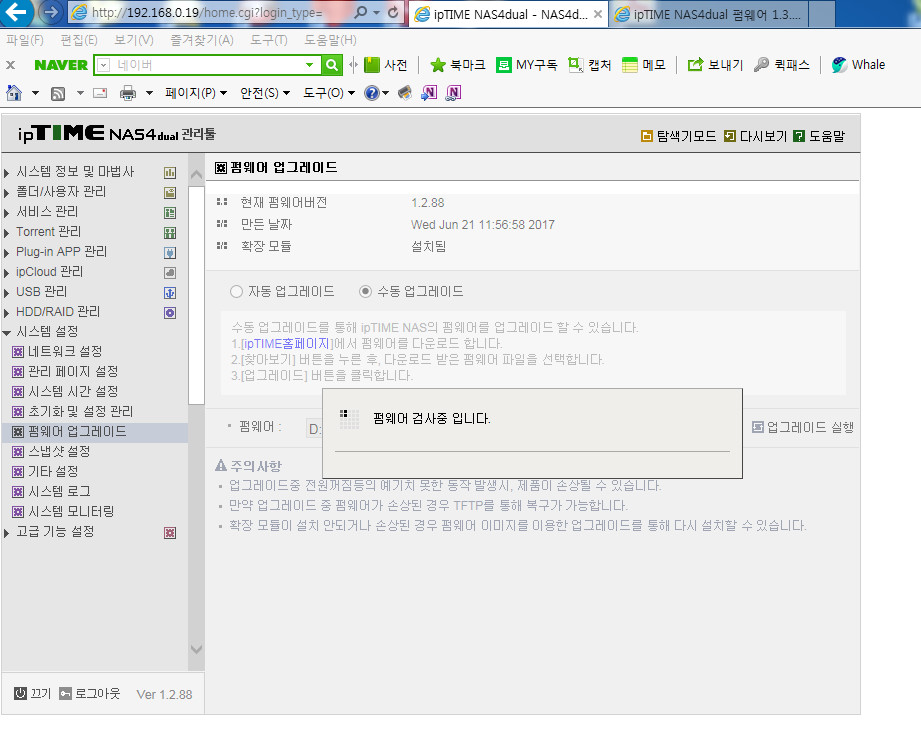Image resolution: width=921 pixels, height=730 pixels.
Task: Open the 페이지(P) dropdown in command bar
Action: click(196, 93)
